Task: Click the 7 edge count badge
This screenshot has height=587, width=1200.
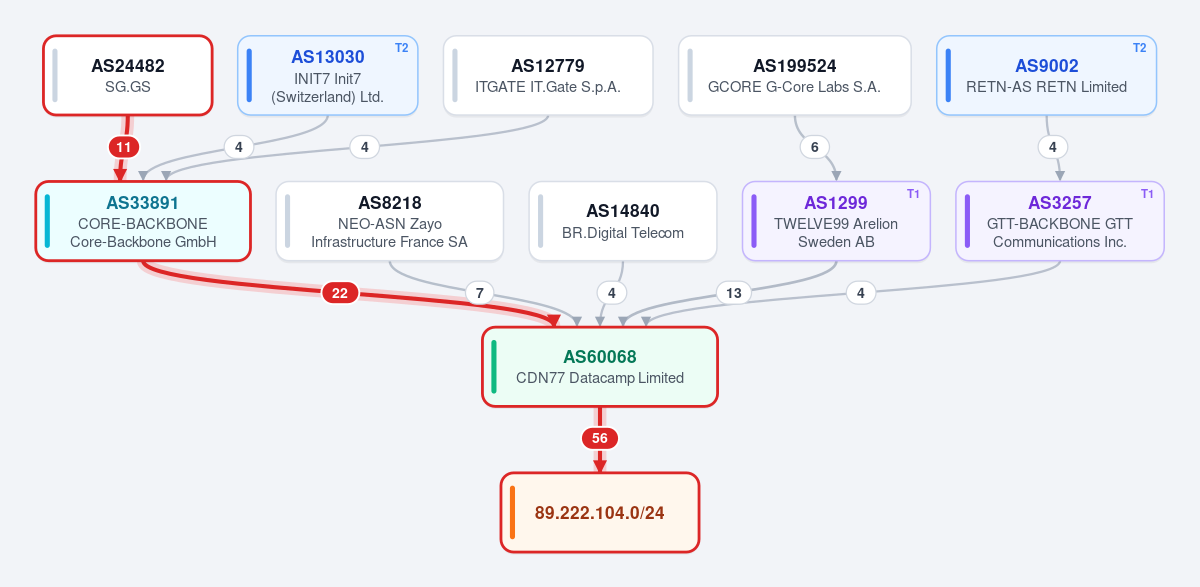Action: coord(480,293)
